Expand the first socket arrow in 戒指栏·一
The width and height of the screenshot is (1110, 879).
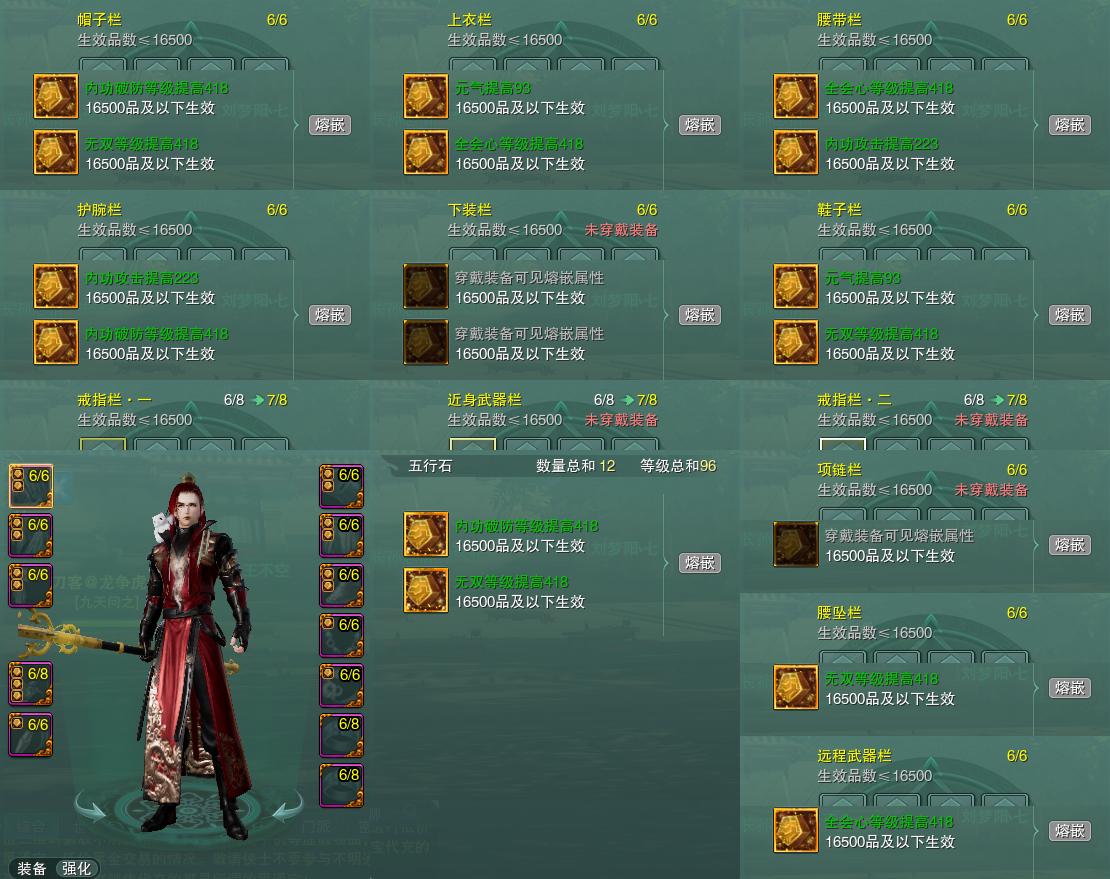103,444
